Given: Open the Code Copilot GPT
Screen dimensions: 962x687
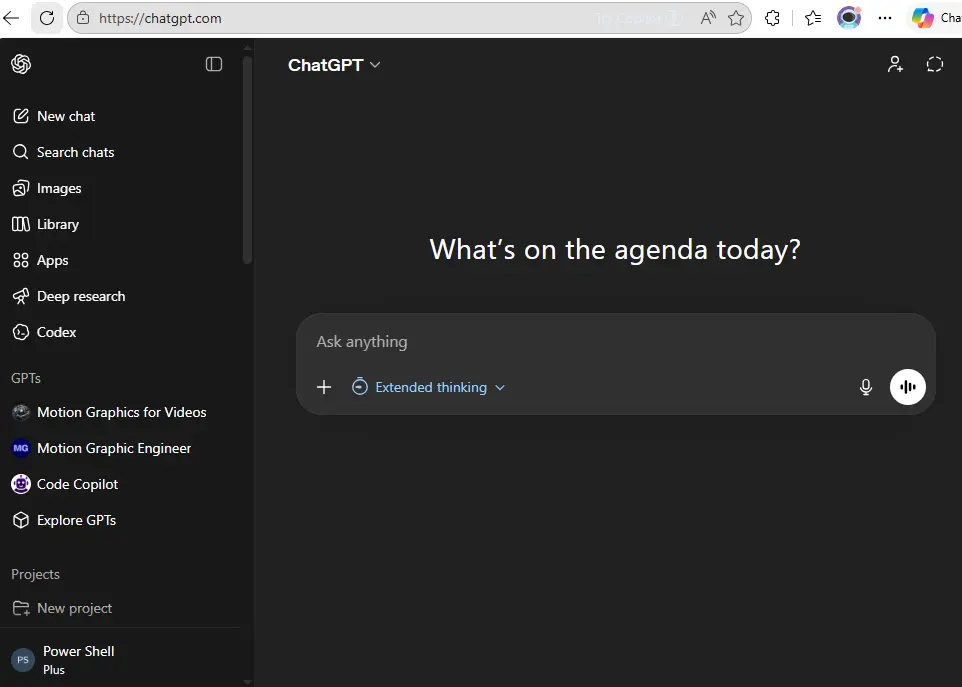Looking at the screenshot, I should pyautogui.click(x=120, y=484).
